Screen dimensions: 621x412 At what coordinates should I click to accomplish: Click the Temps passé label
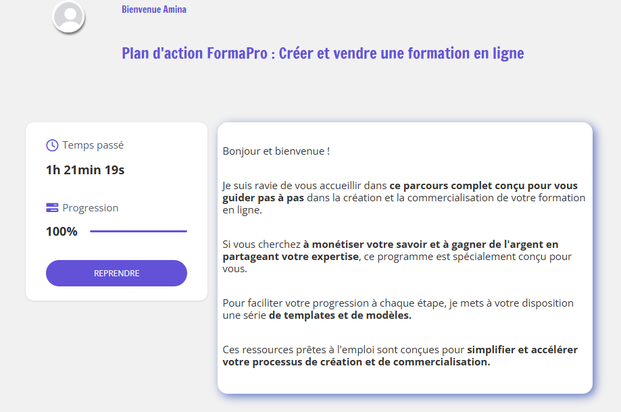[x=93, y=145]
